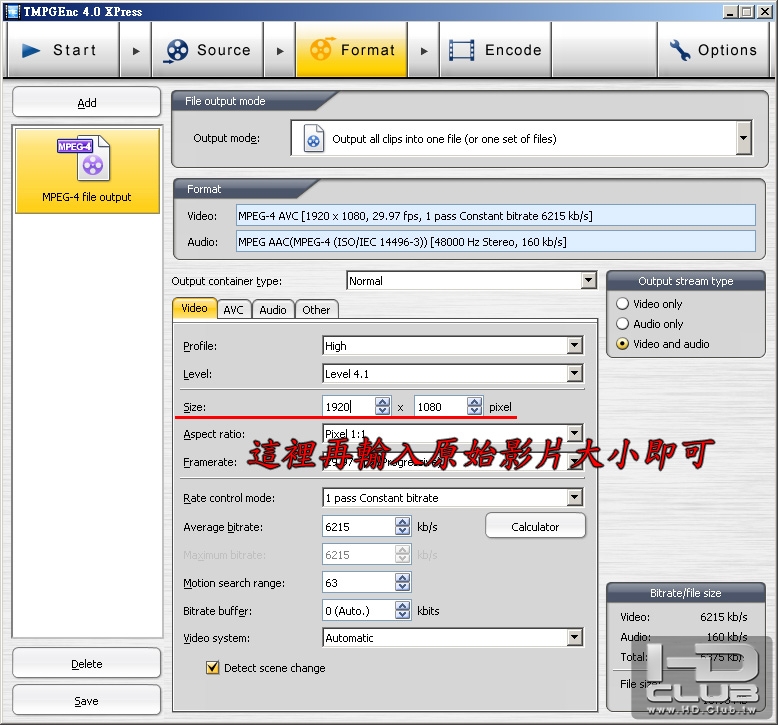Image resolution: width=778 pixels, height=725 pixels.
Task: Expand the Aspect ratio dropdown
Action: pyautogui.click(x=575, y=433)
